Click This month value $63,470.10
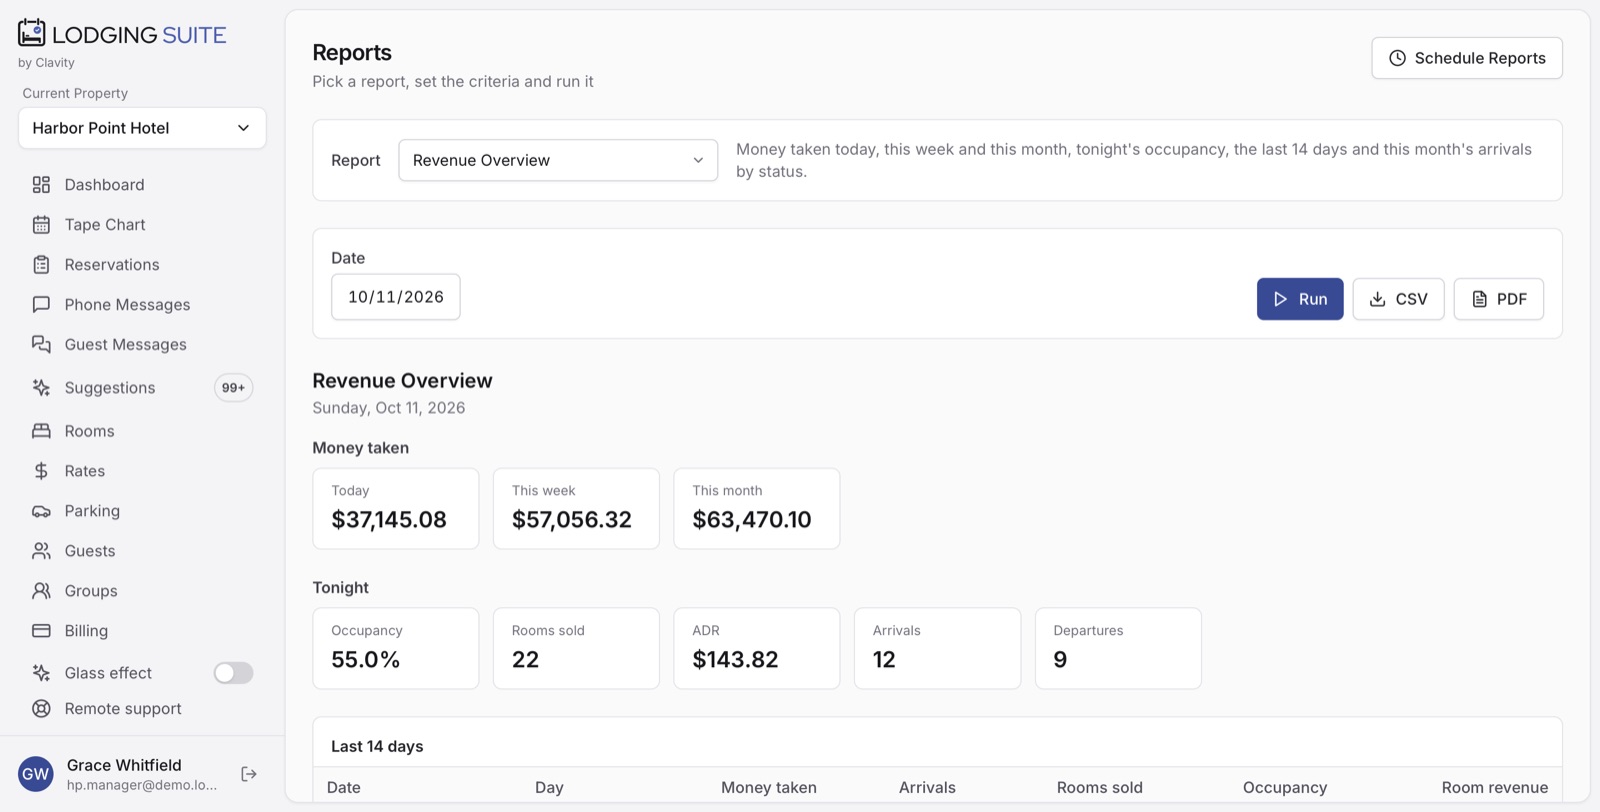The image size is (1600, 812). (752, 520)
